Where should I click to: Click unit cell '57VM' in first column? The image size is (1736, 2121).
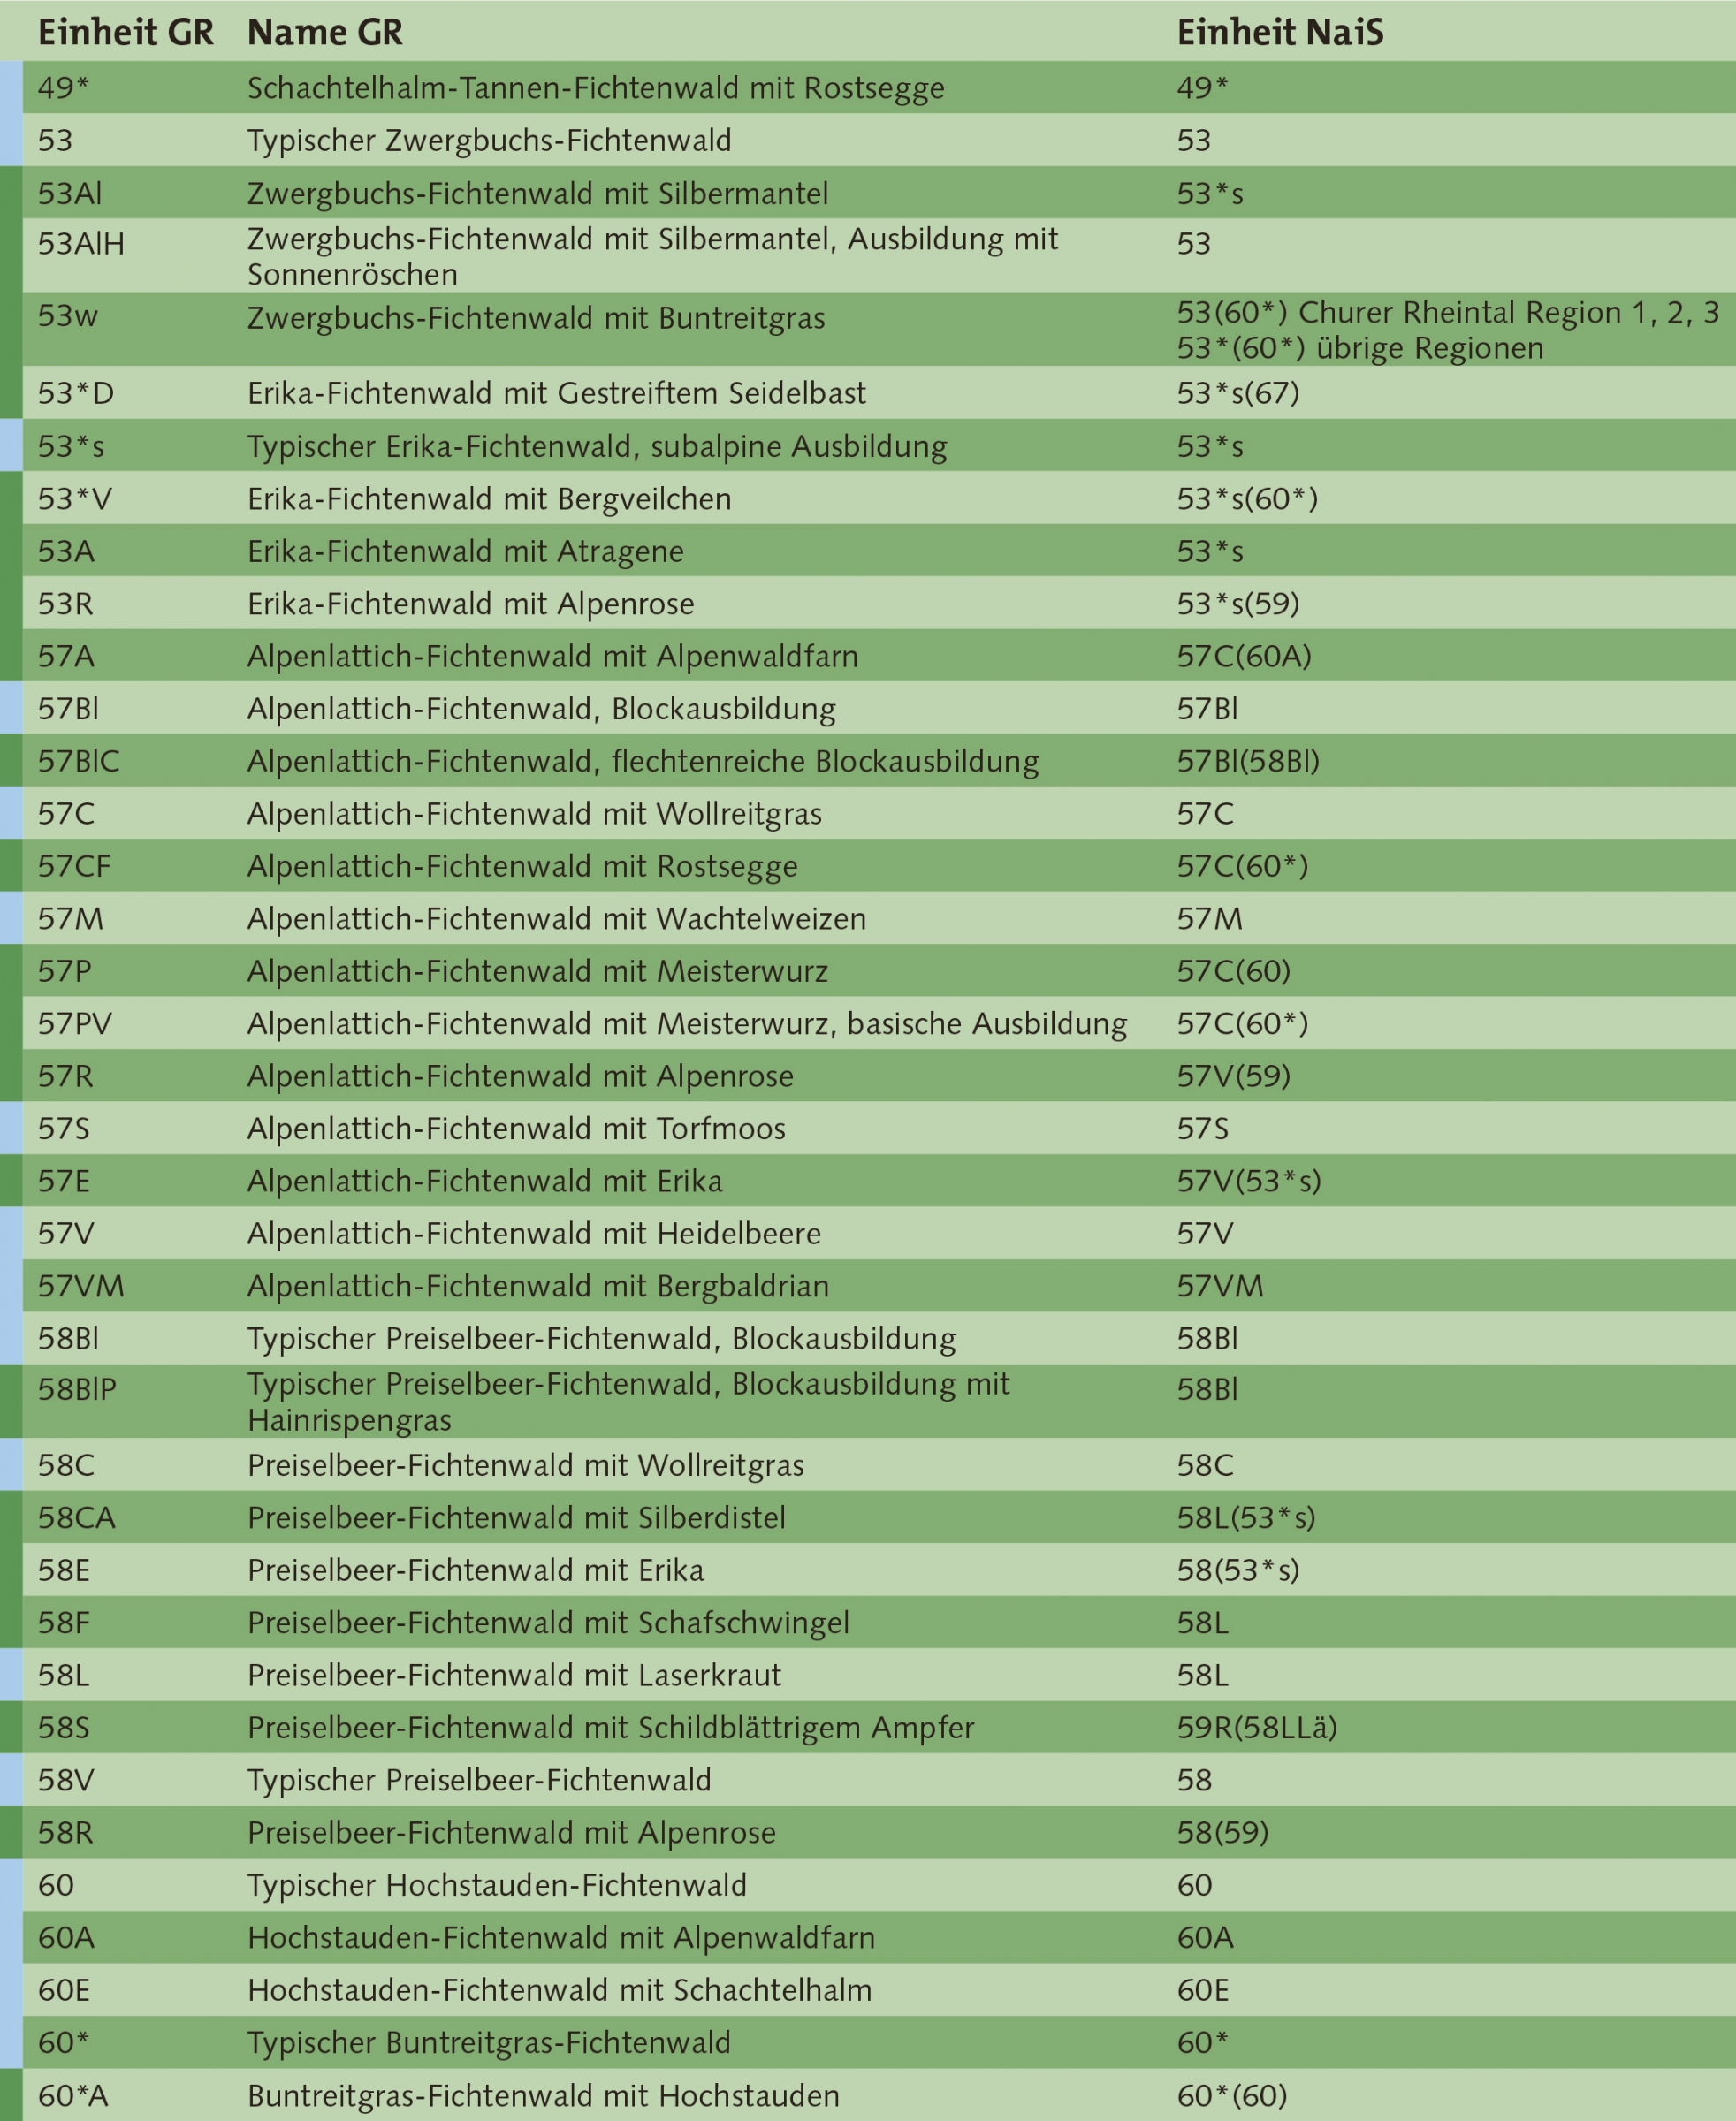tap(81, 1286)
